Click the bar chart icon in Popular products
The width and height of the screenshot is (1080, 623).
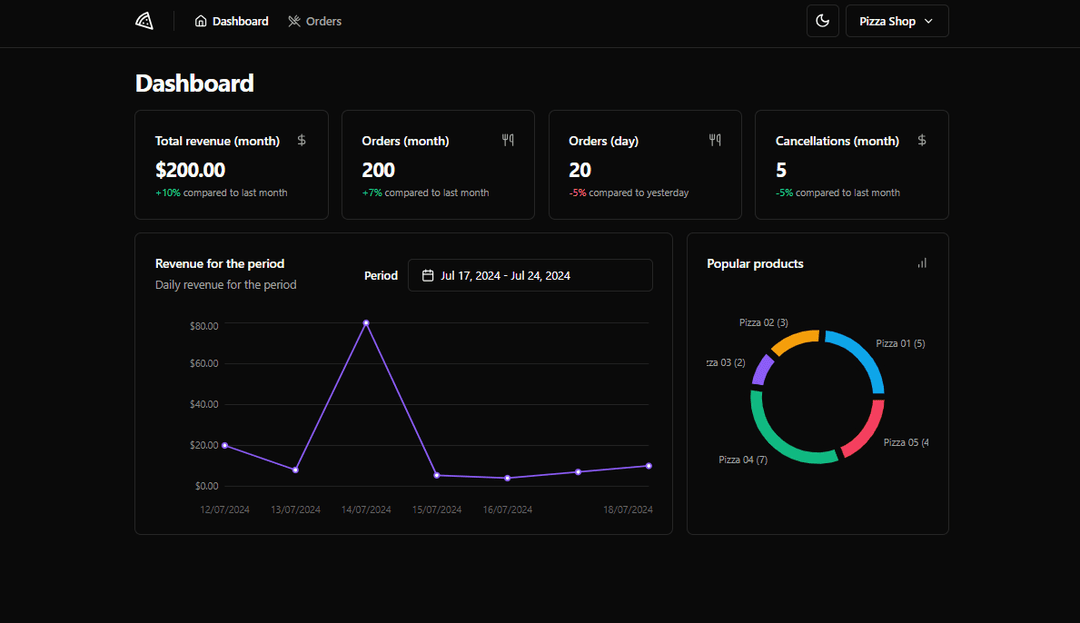click(922, 263)
